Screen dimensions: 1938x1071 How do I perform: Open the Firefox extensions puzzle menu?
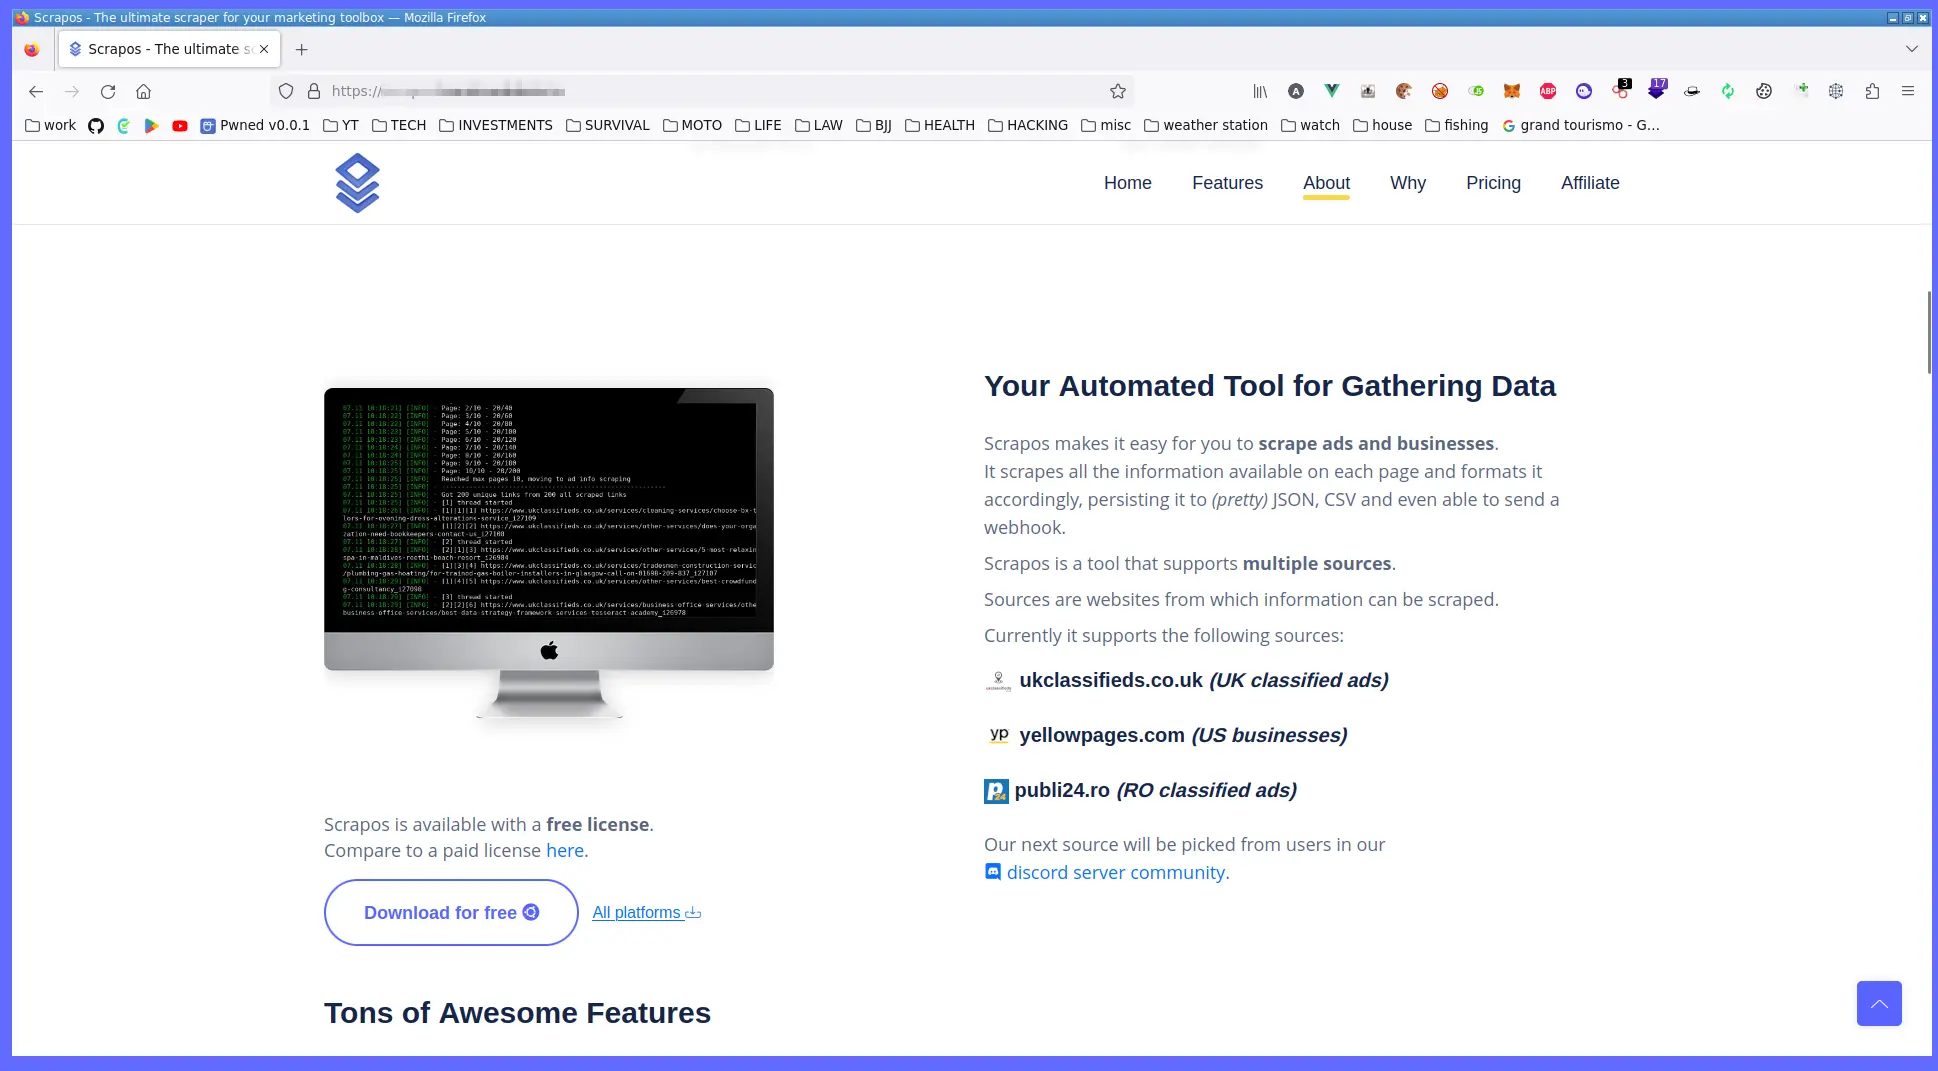click(1872, 91)
